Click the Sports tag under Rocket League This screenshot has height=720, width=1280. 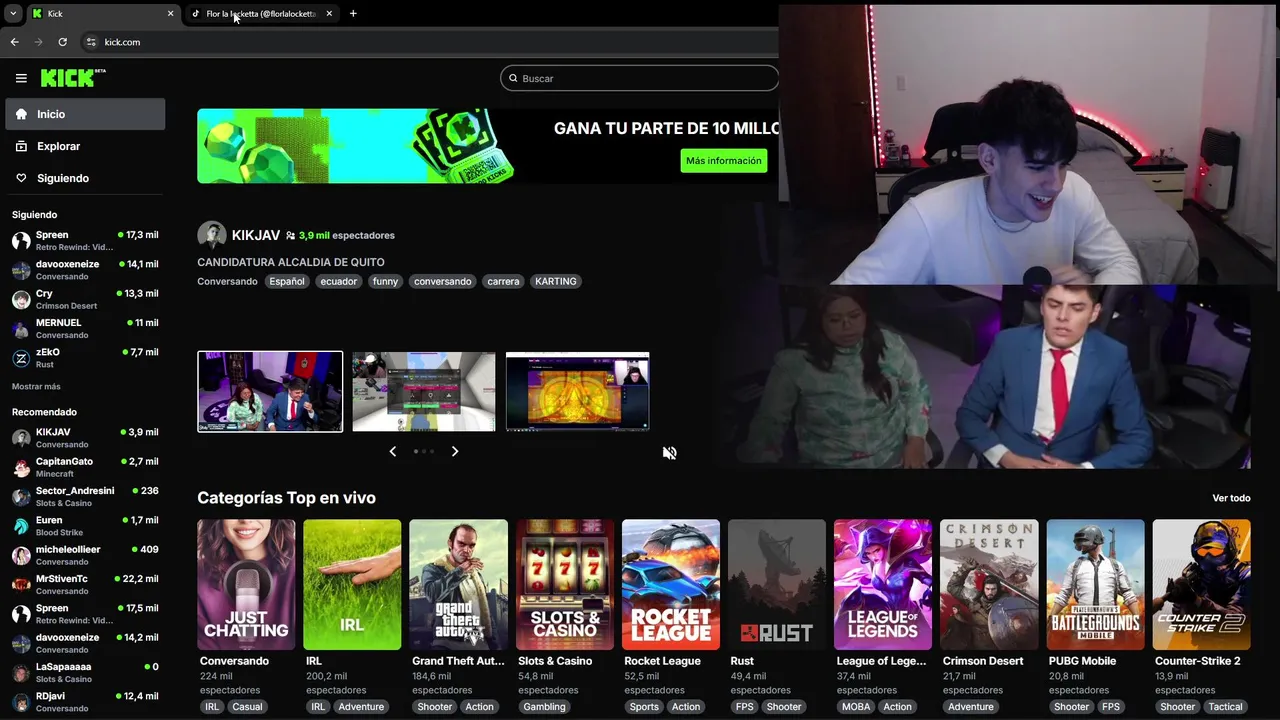[x=644, y=707]
